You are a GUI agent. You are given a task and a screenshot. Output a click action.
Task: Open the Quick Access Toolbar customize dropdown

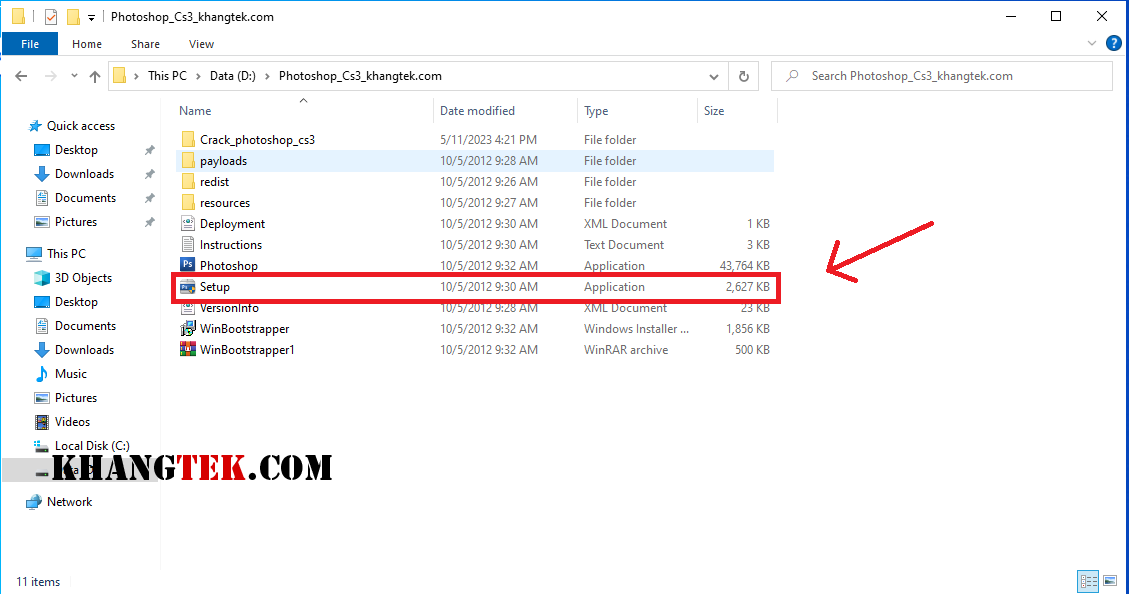[92, 18]
